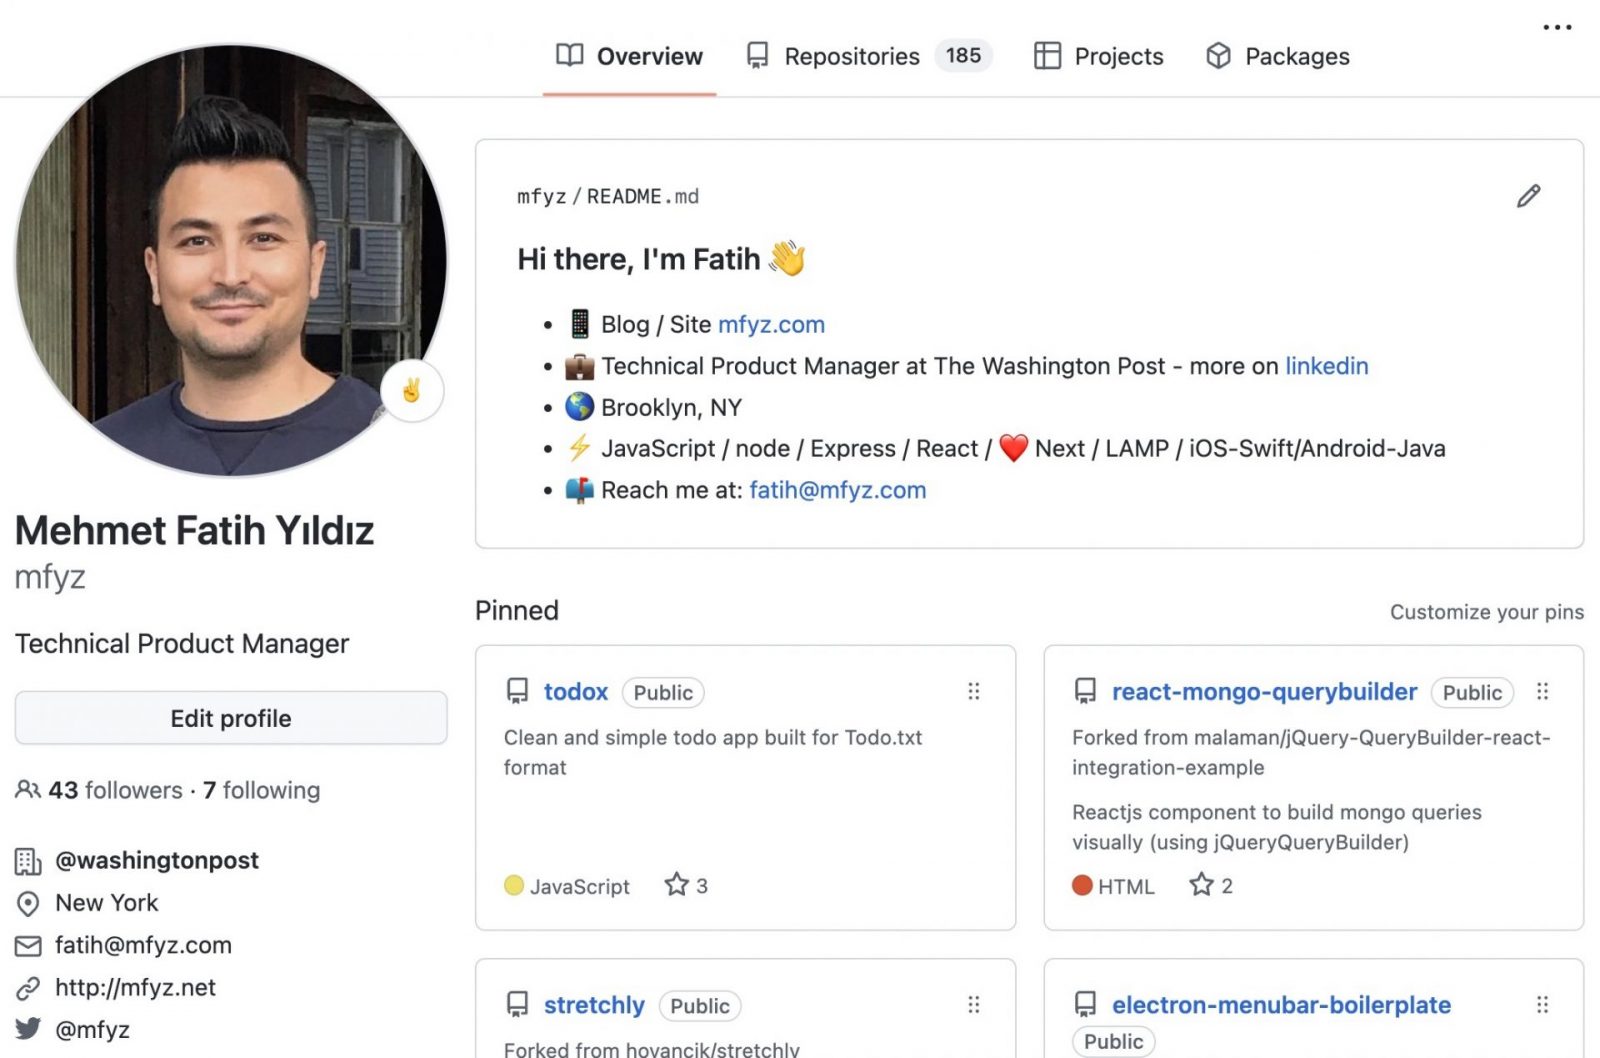Click the star icon on react-mongo-querybuilder card
The width and height of the screenshot is (1600, 1058).
coord(1201,885)
